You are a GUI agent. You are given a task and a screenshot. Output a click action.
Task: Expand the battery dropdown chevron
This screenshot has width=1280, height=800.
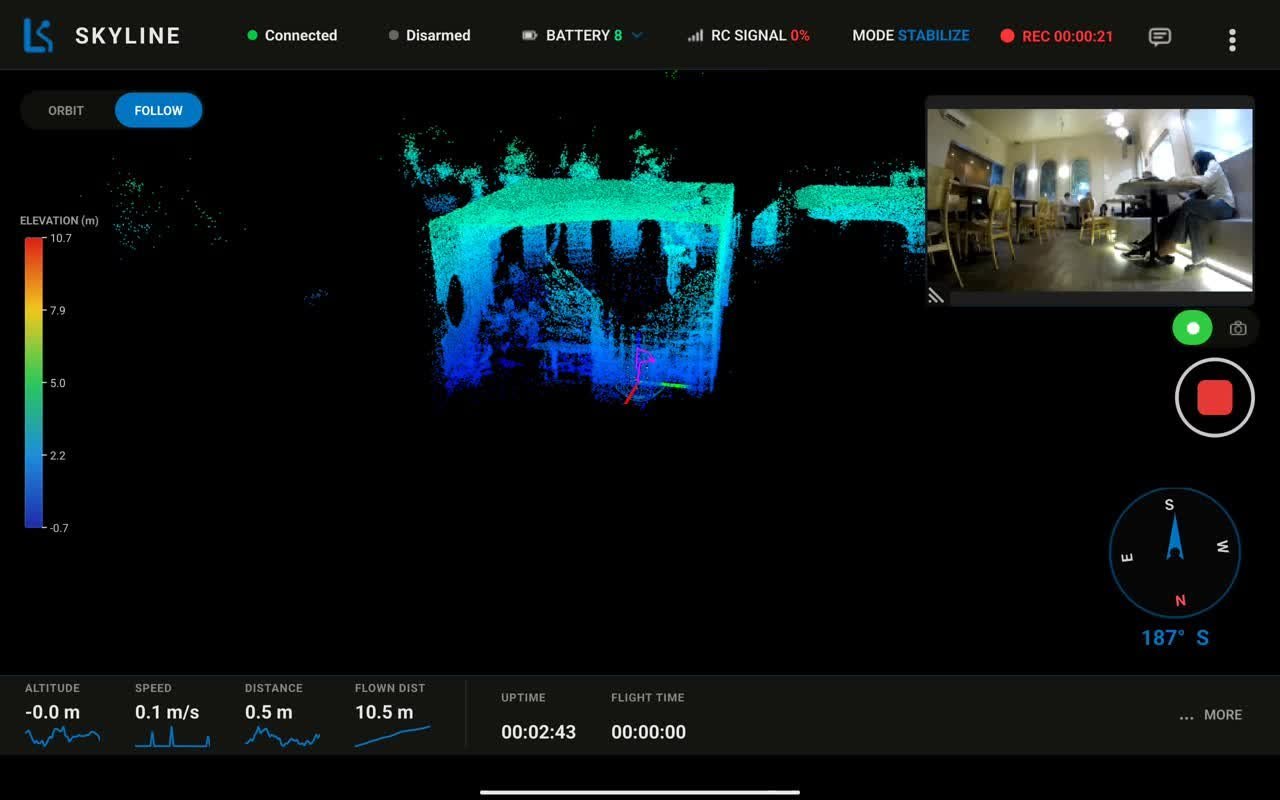637,35
